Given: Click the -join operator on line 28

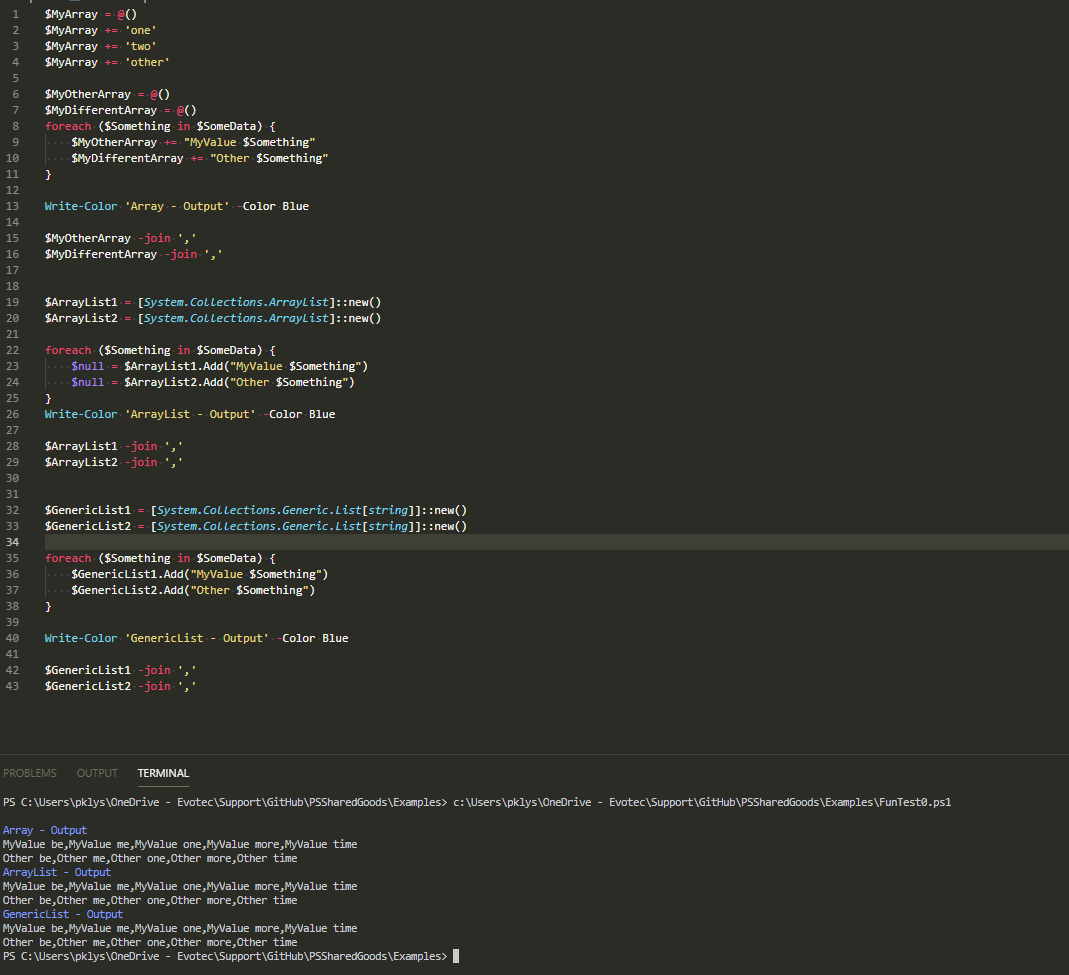Looking at the screenshot, I should (x=142, y=445).
